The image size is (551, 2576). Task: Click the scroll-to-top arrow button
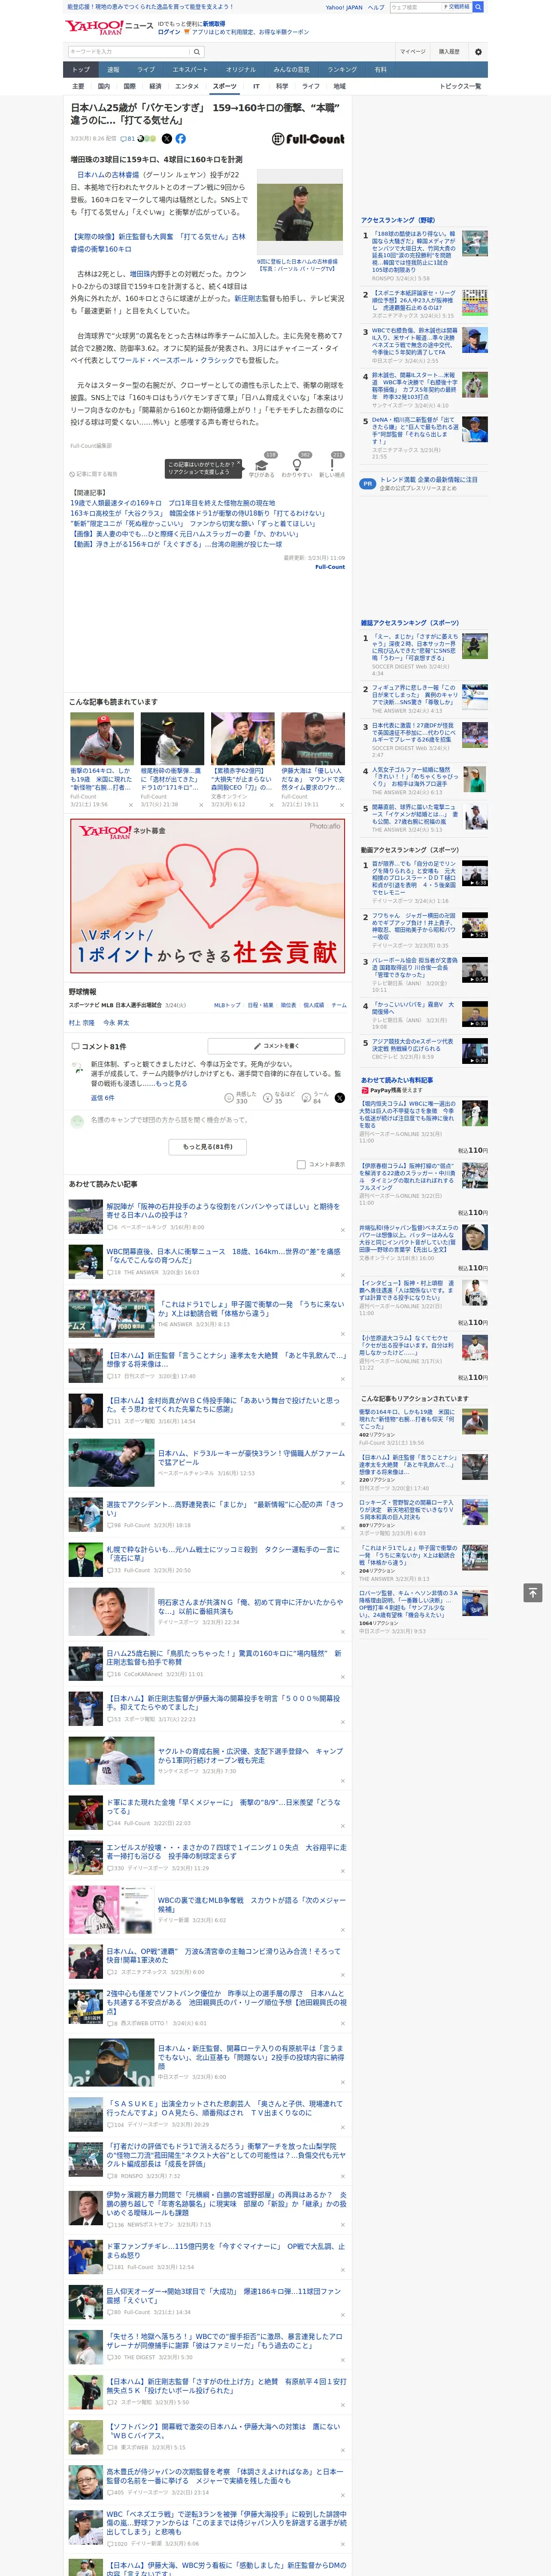(x=533, y=1592)
